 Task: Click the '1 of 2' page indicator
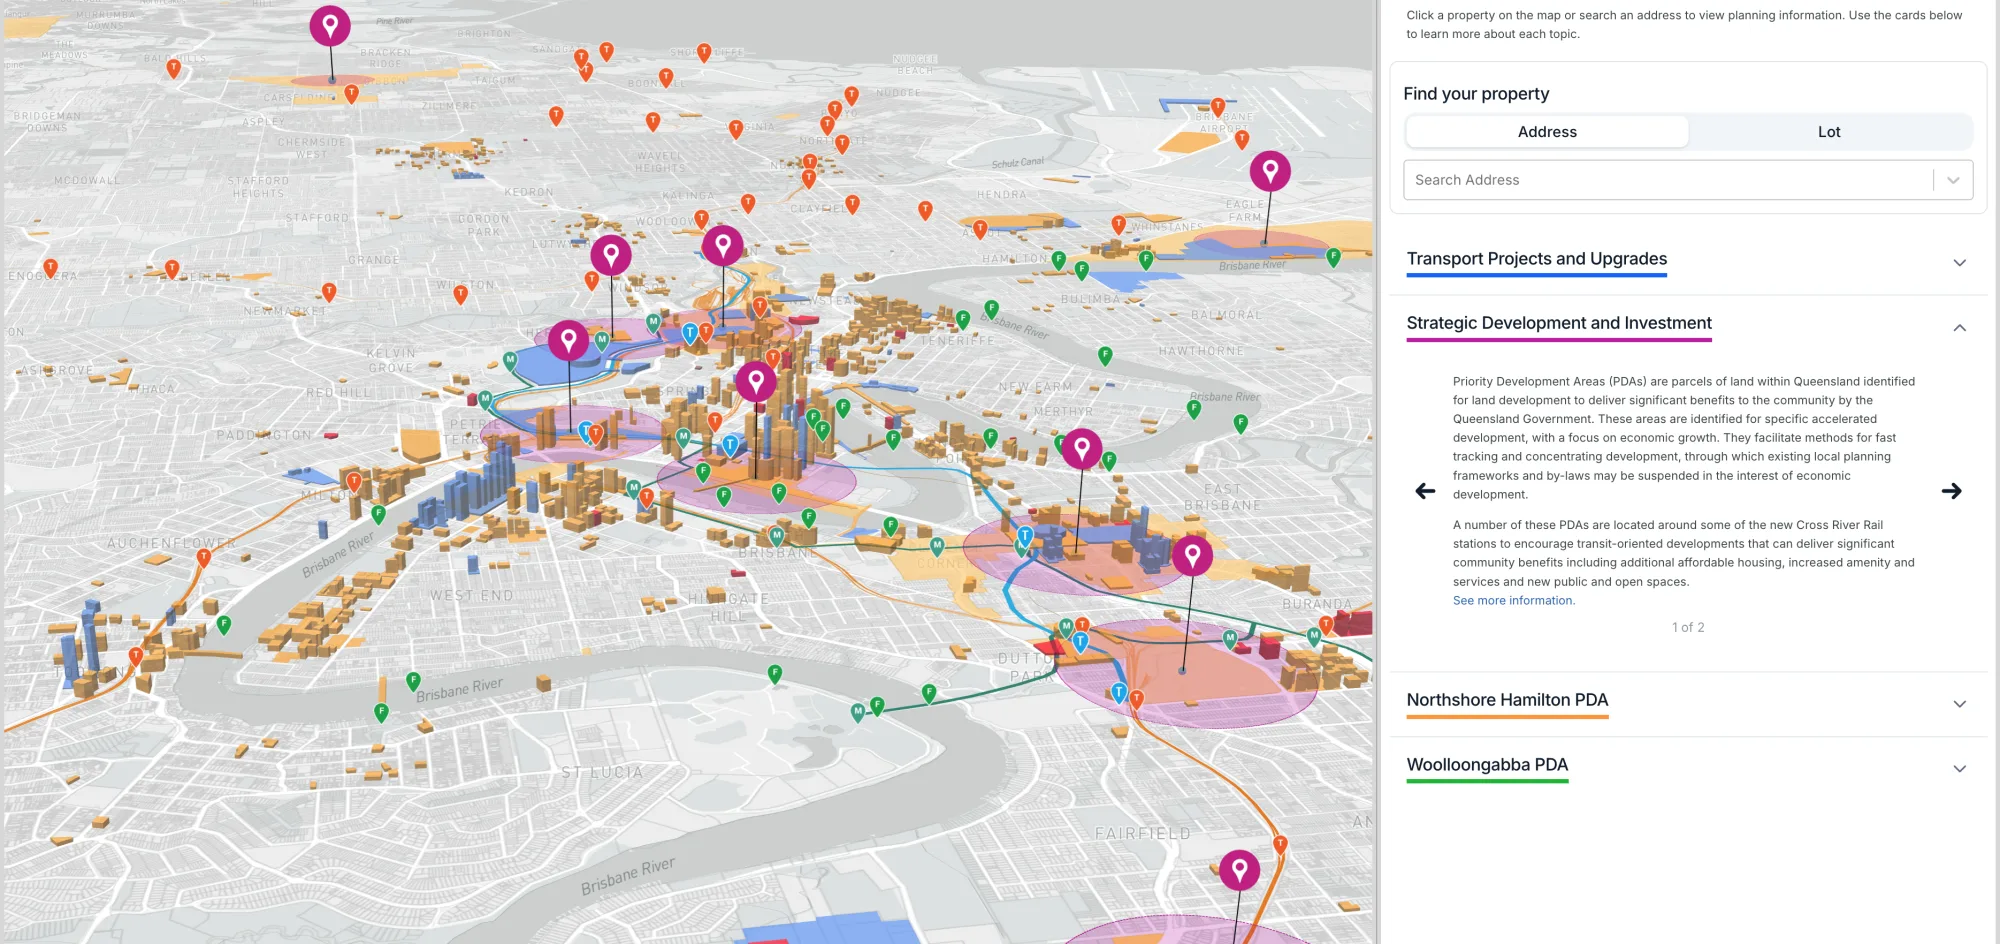[x=1688, y=627]
